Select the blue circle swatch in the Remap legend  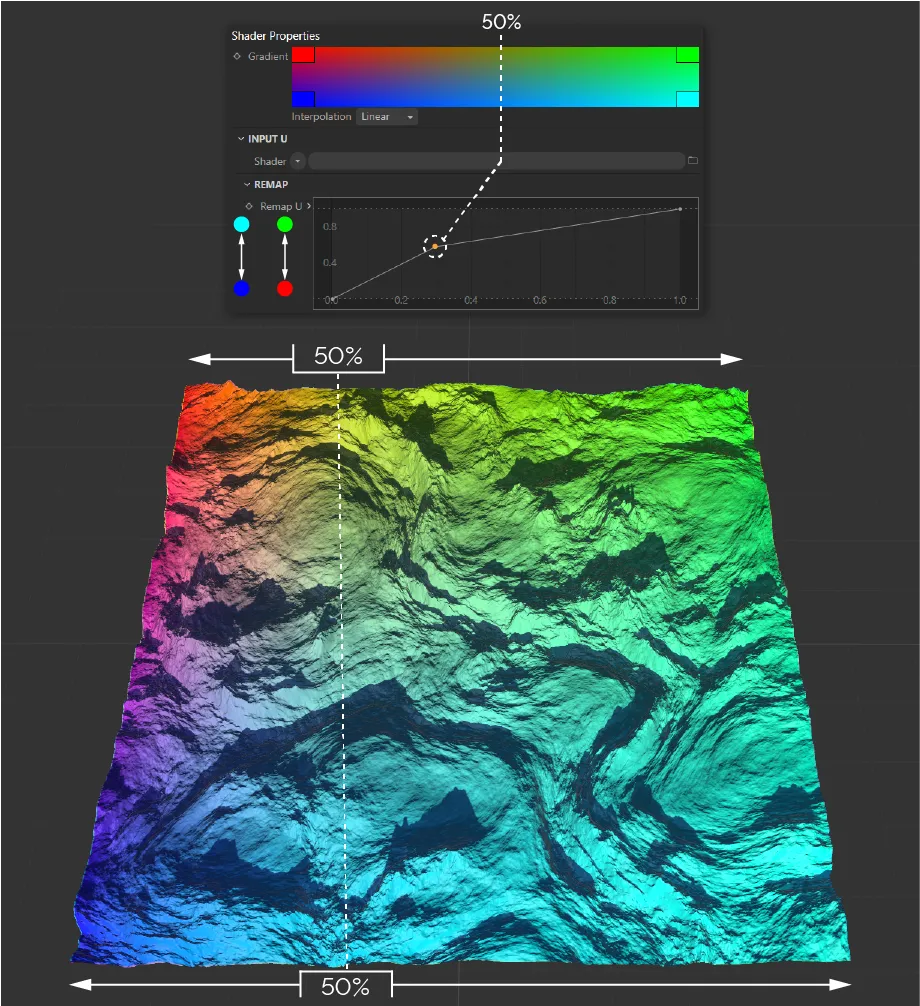tap(241, 288)
